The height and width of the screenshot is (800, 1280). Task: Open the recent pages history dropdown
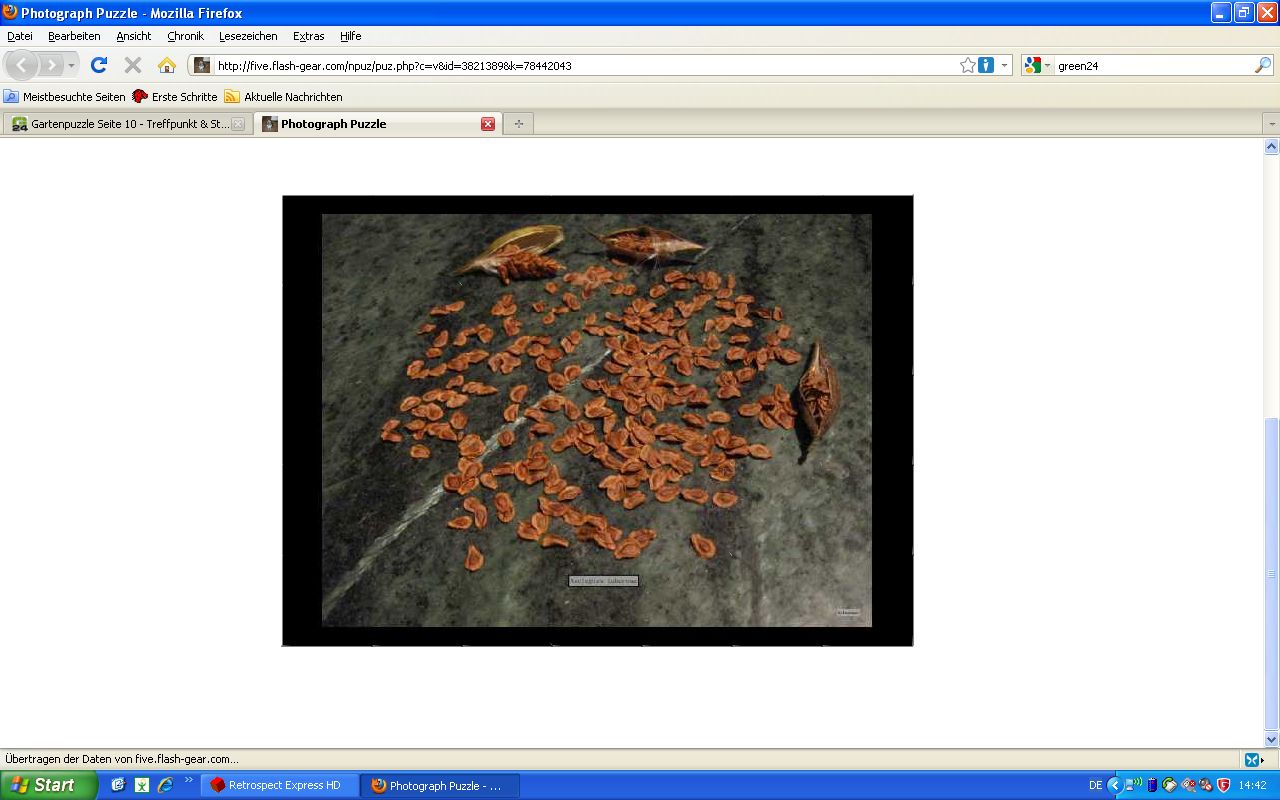71,66
